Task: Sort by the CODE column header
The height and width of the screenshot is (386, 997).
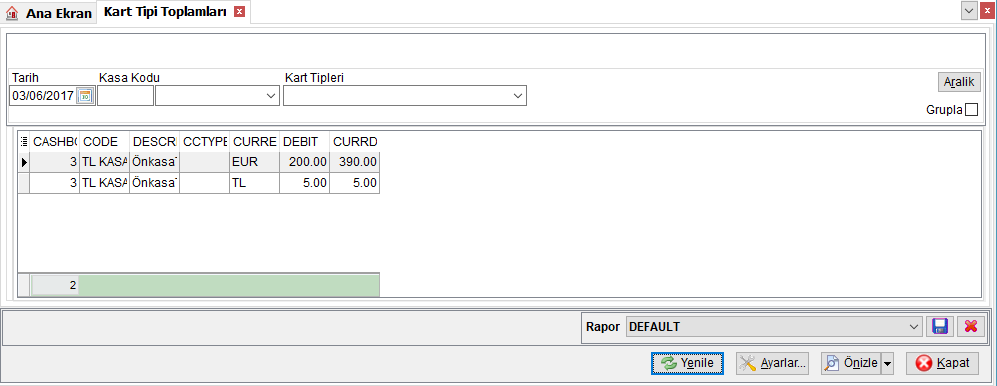Action: coord(104,141)
